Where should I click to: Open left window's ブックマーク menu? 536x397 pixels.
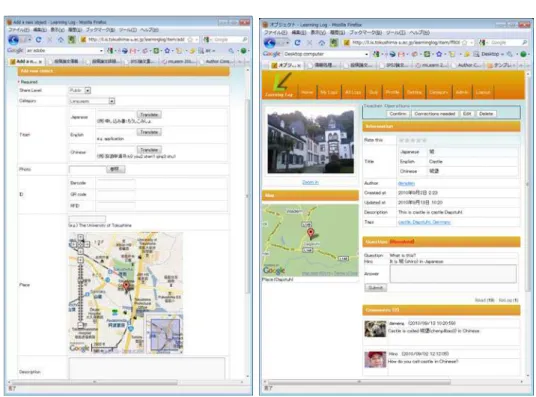tap(100, 30)
